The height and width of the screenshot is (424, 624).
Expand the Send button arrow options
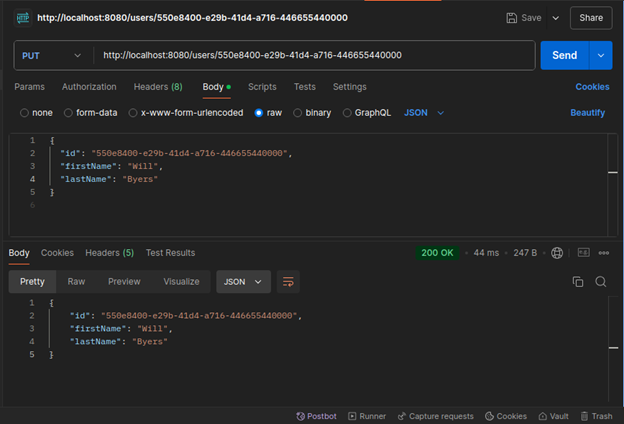pos(600,55)
